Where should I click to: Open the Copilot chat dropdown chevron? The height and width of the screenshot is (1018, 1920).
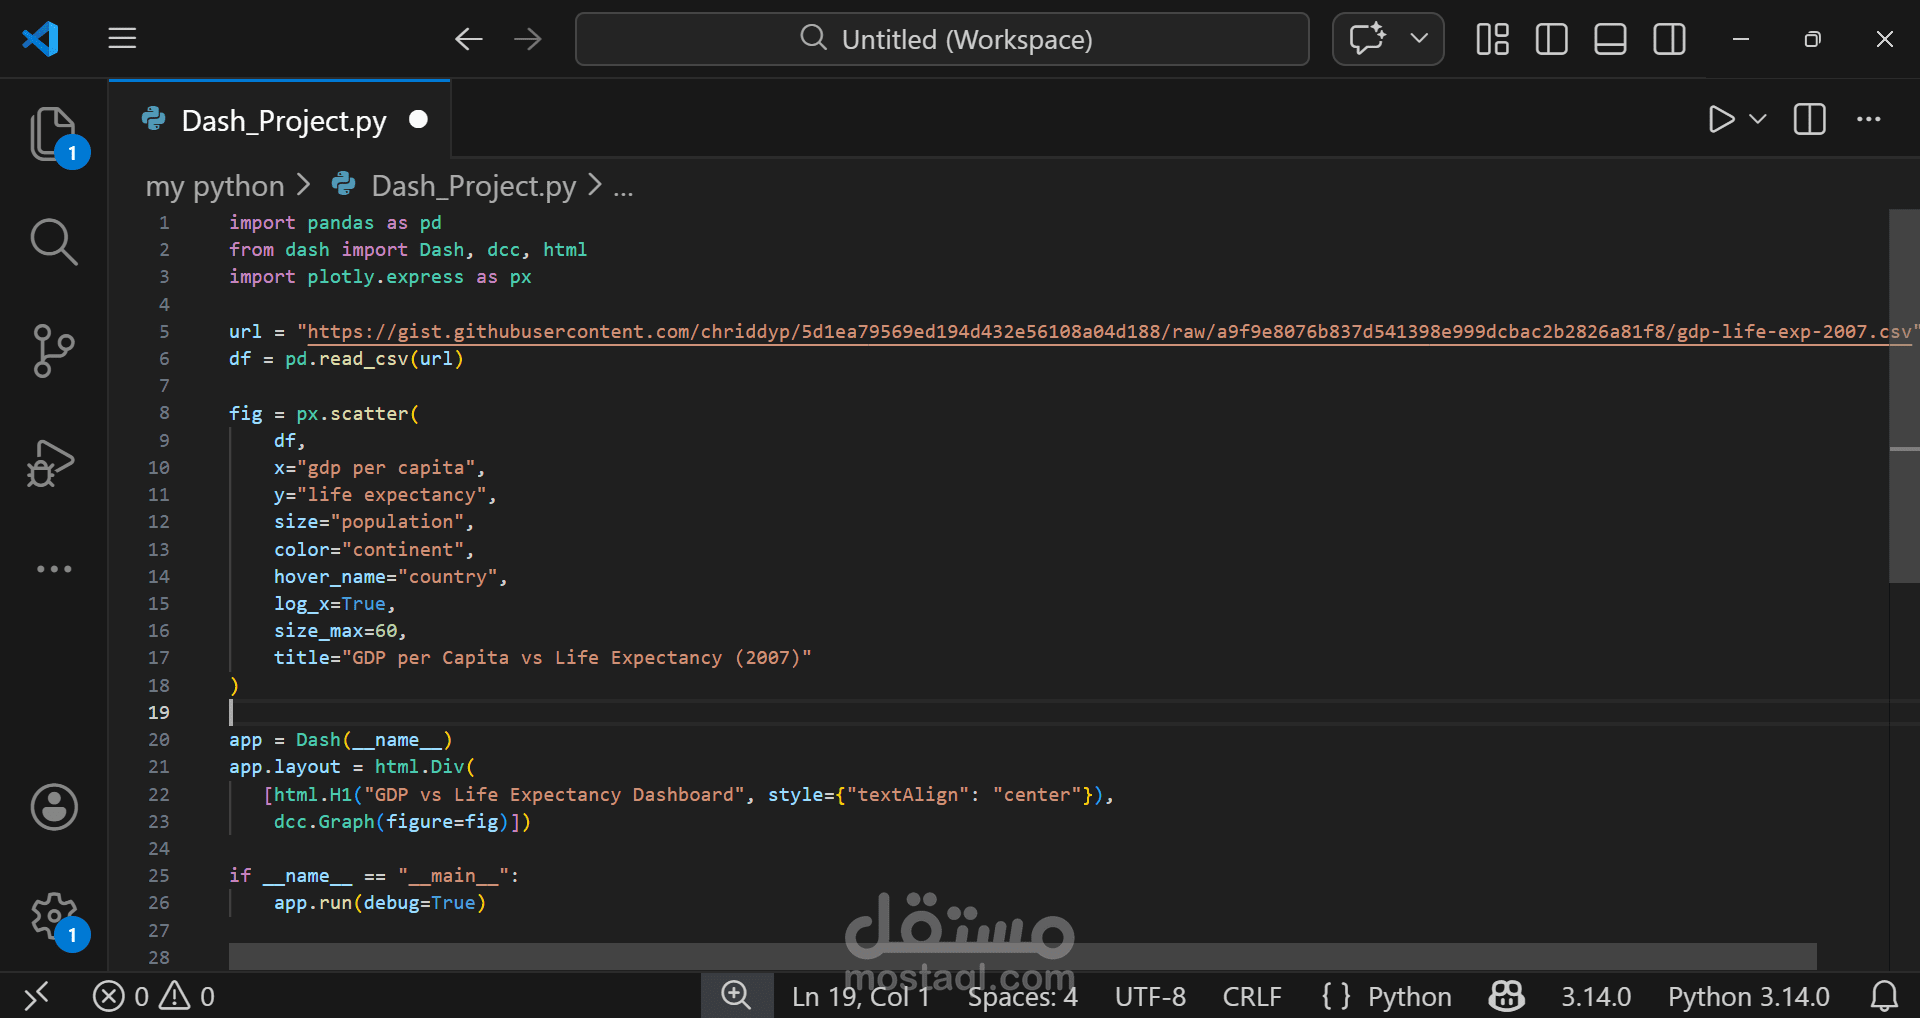point(1419,39)
